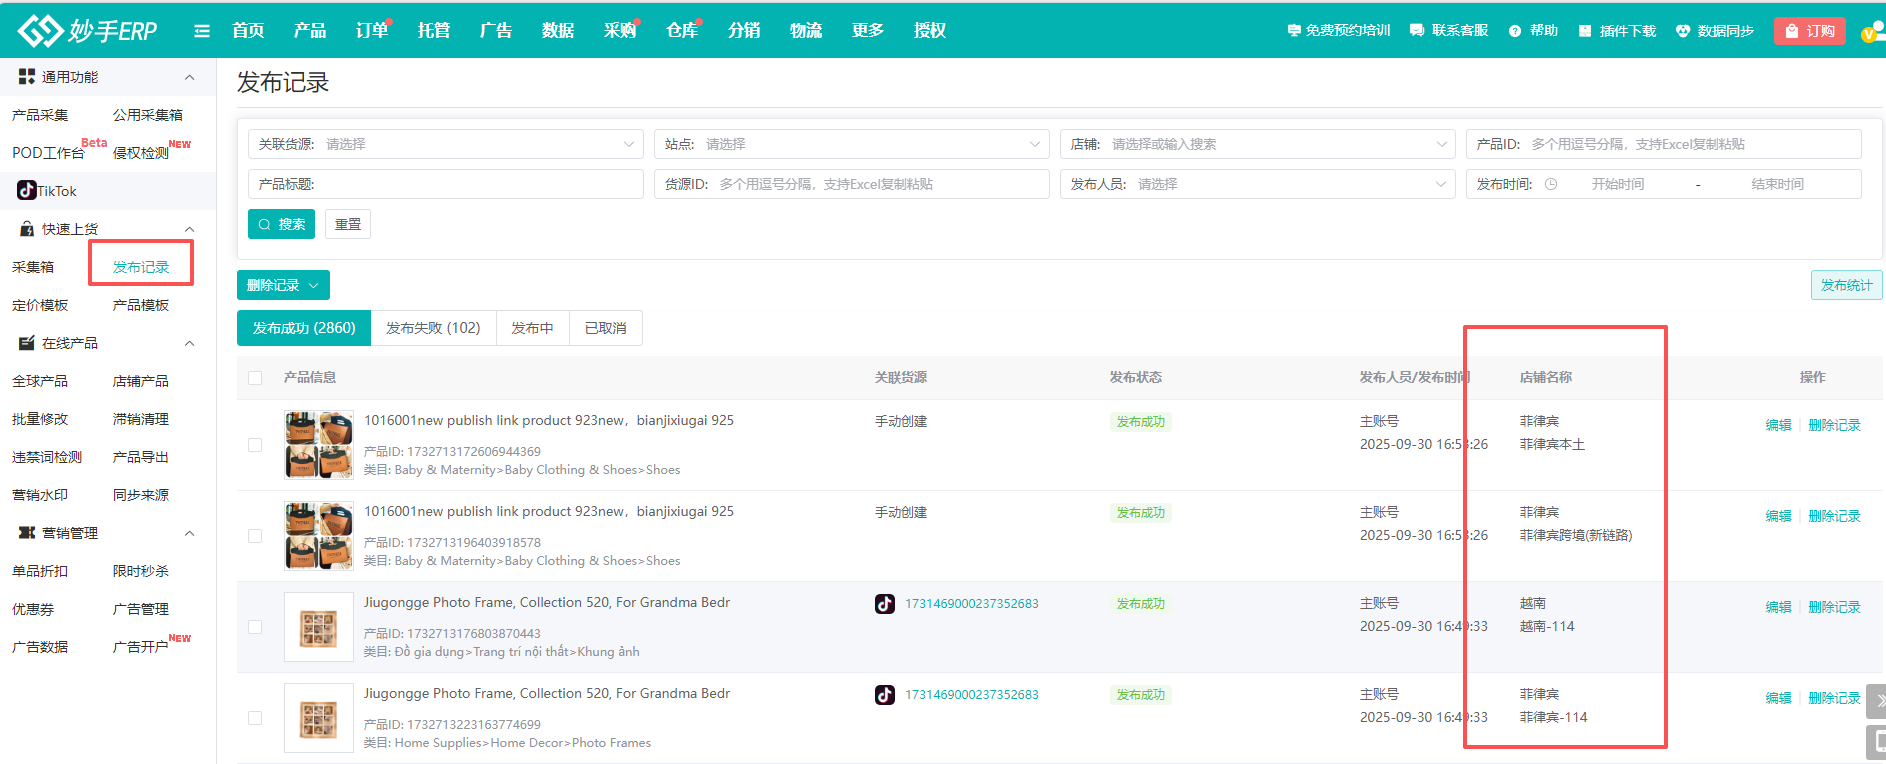
Task: Click the 联系客服 chat icon
Action: click(1417, 31)
